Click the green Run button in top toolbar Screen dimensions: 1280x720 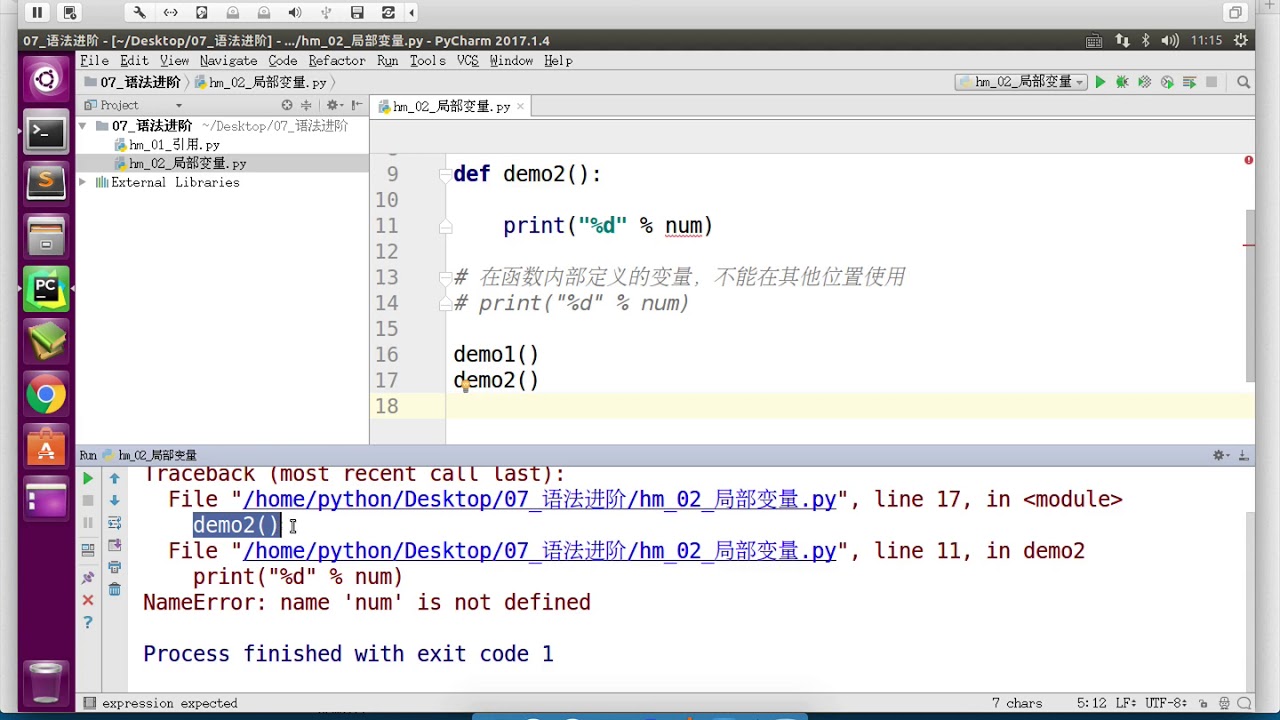tap(1100, 82)
